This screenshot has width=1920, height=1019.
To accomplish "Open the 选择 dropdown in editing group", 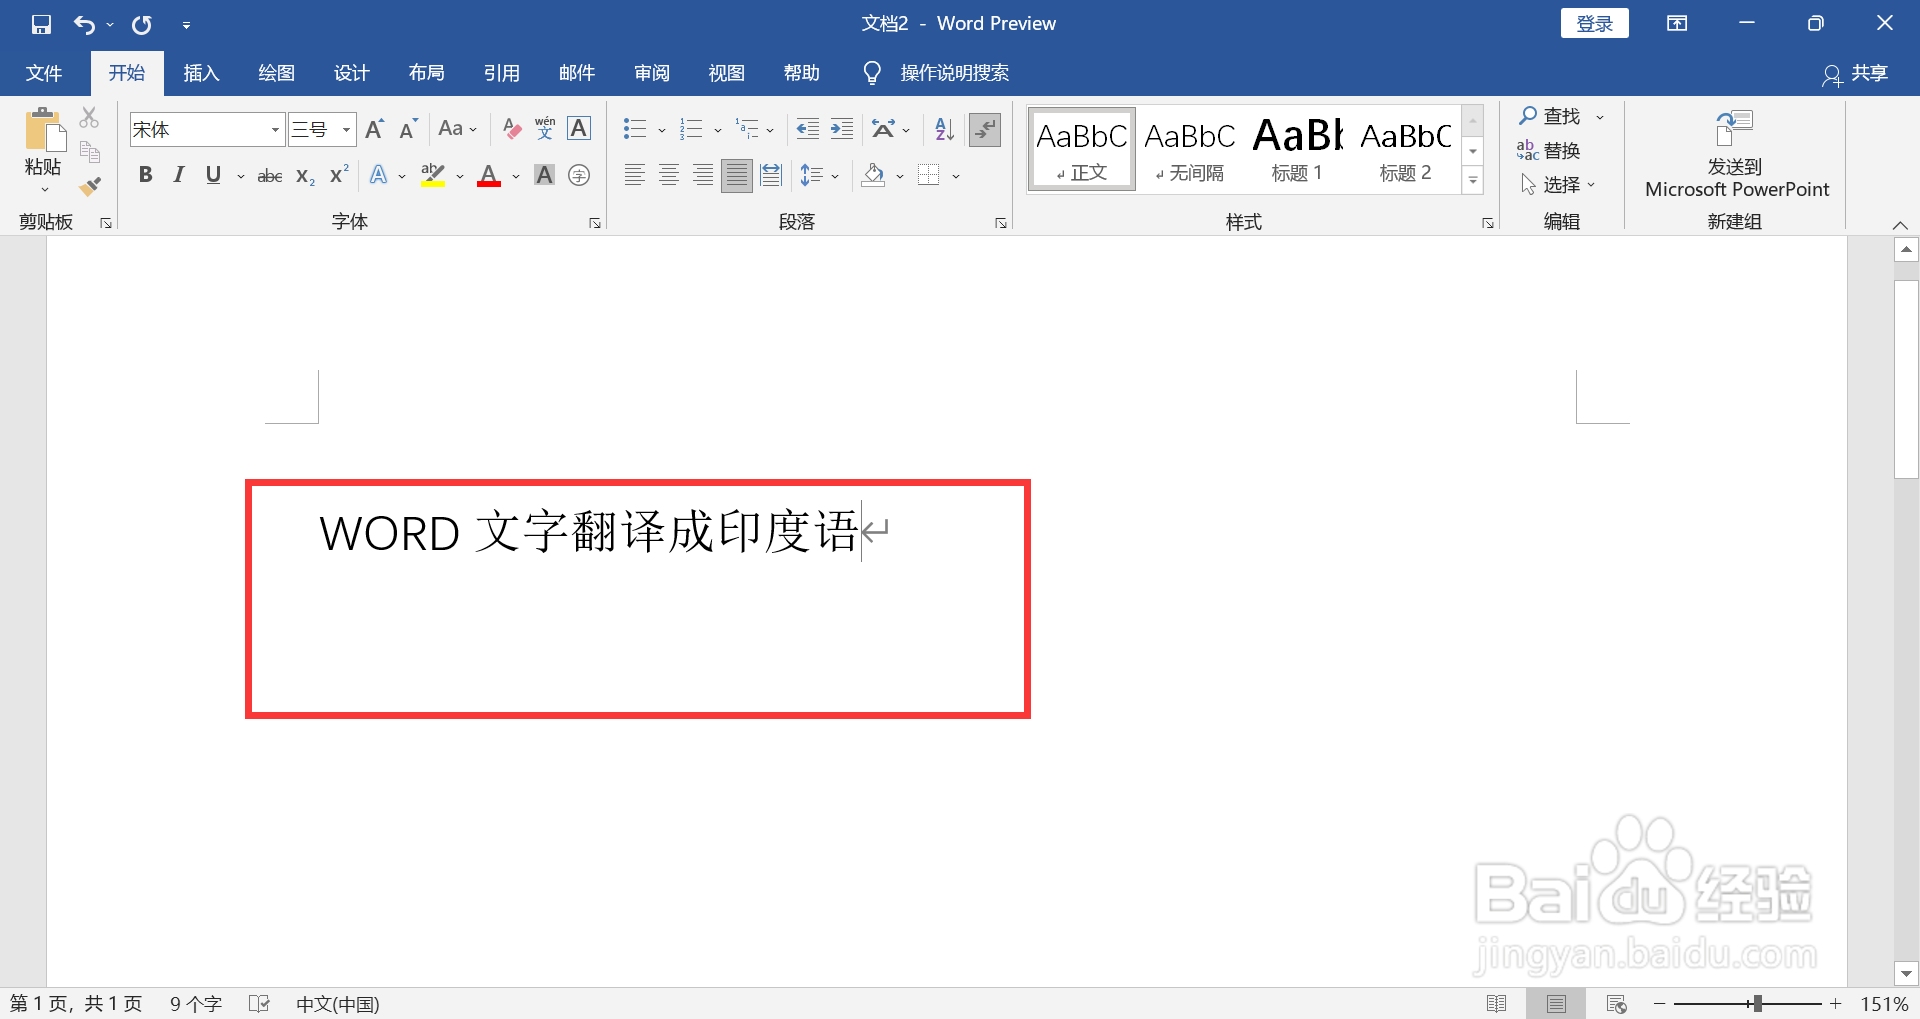I will click(1558, 185).
